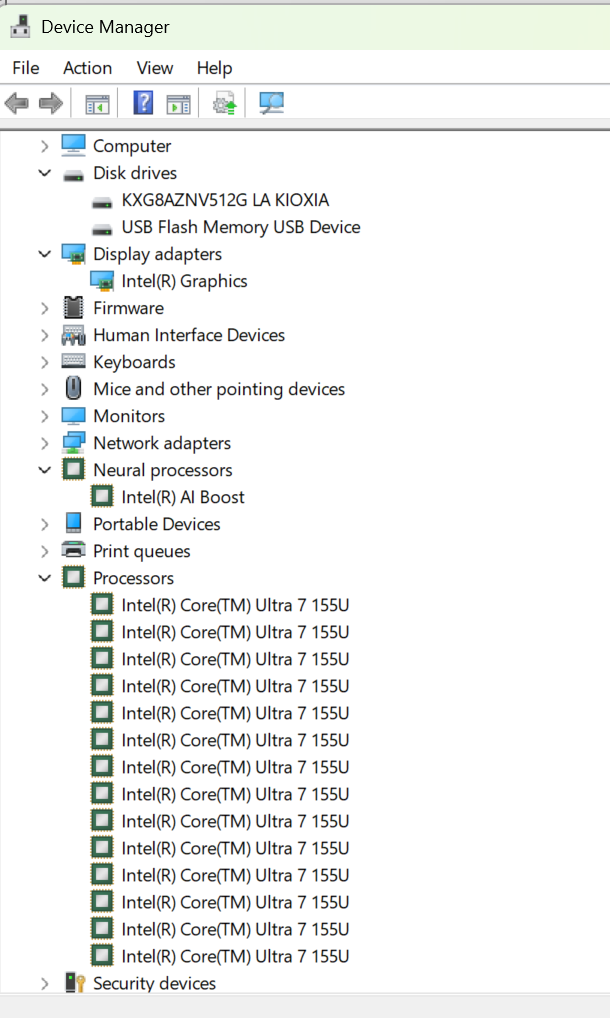Image resolution: width=610 pixels, height=1018 pixels.
Task: Expand the Keyboards category
Action: [44, 362]
